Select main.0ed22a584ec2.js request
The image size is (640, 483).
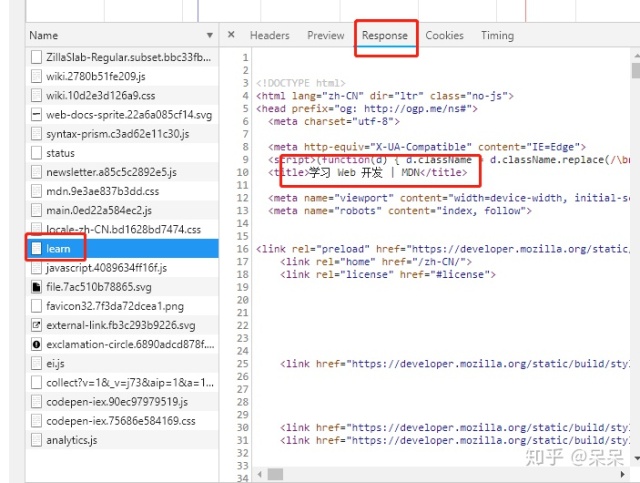[x=99, y=210]
